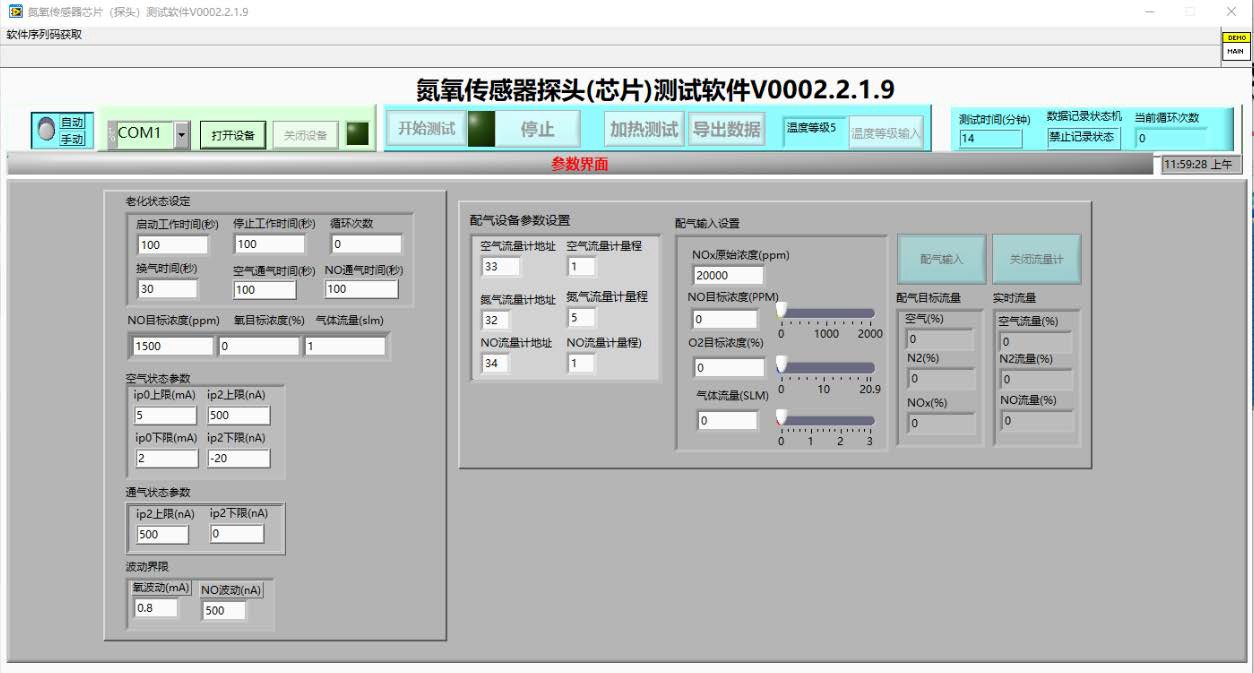The width and height of the screenshot is (1254, 673).
Task: Click the 关闭设备 button
Action: coord(305,135)
